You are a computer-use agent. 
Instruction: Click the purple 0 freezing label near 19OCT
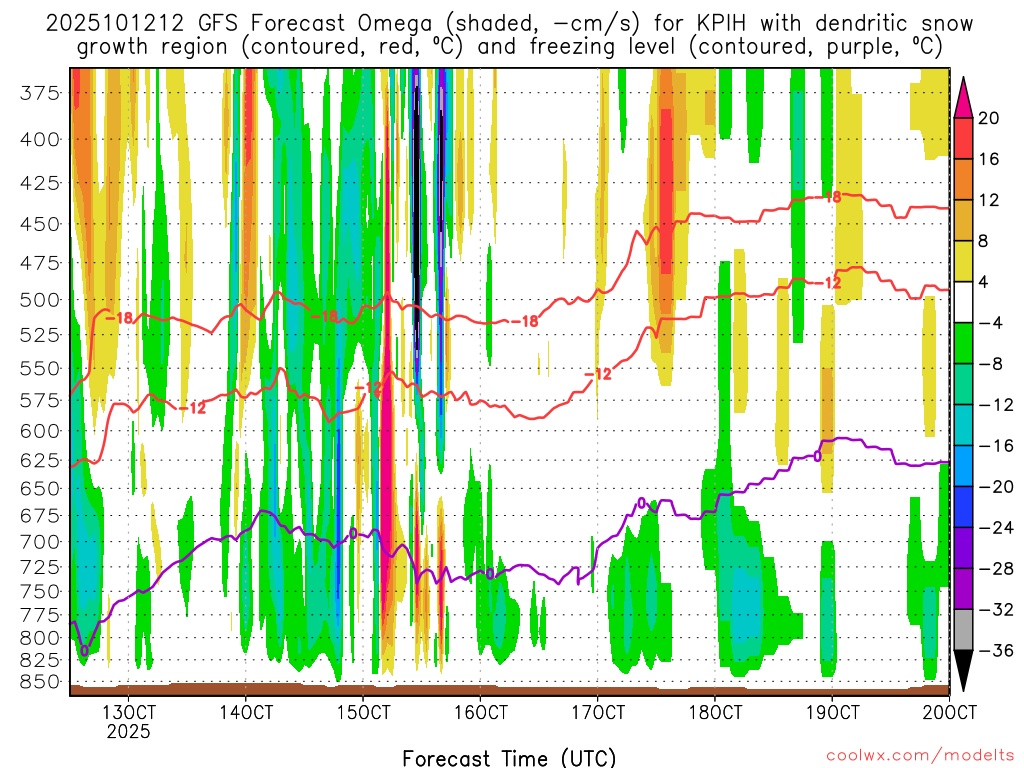[x=817, y=456]
